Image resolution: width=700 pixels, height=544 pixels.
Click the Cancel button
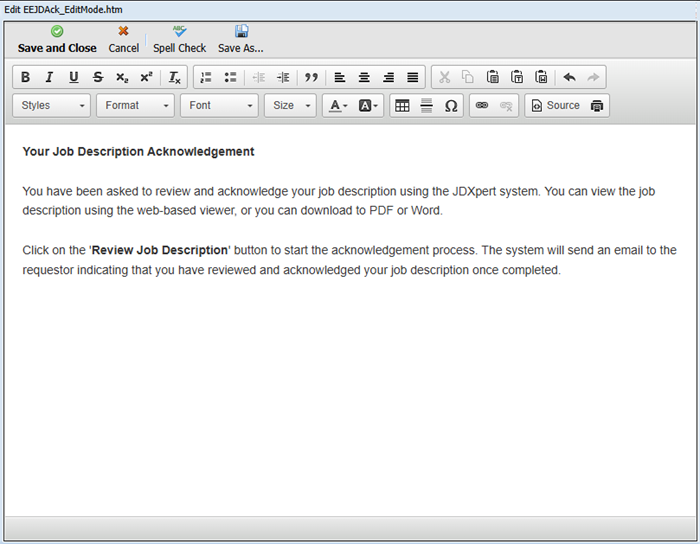tap(124, 40)
